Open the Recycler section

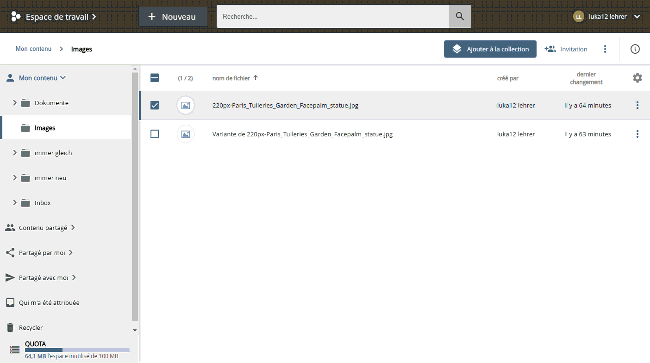point(31,327)
